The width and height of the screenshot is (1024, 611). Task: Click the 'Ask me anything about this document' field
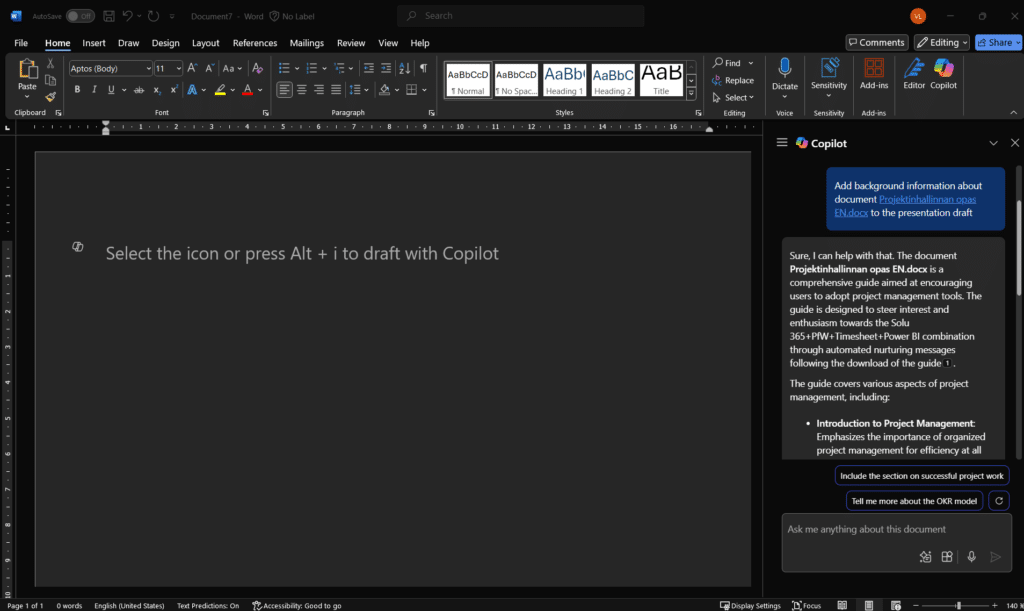[x=896, y=529]
